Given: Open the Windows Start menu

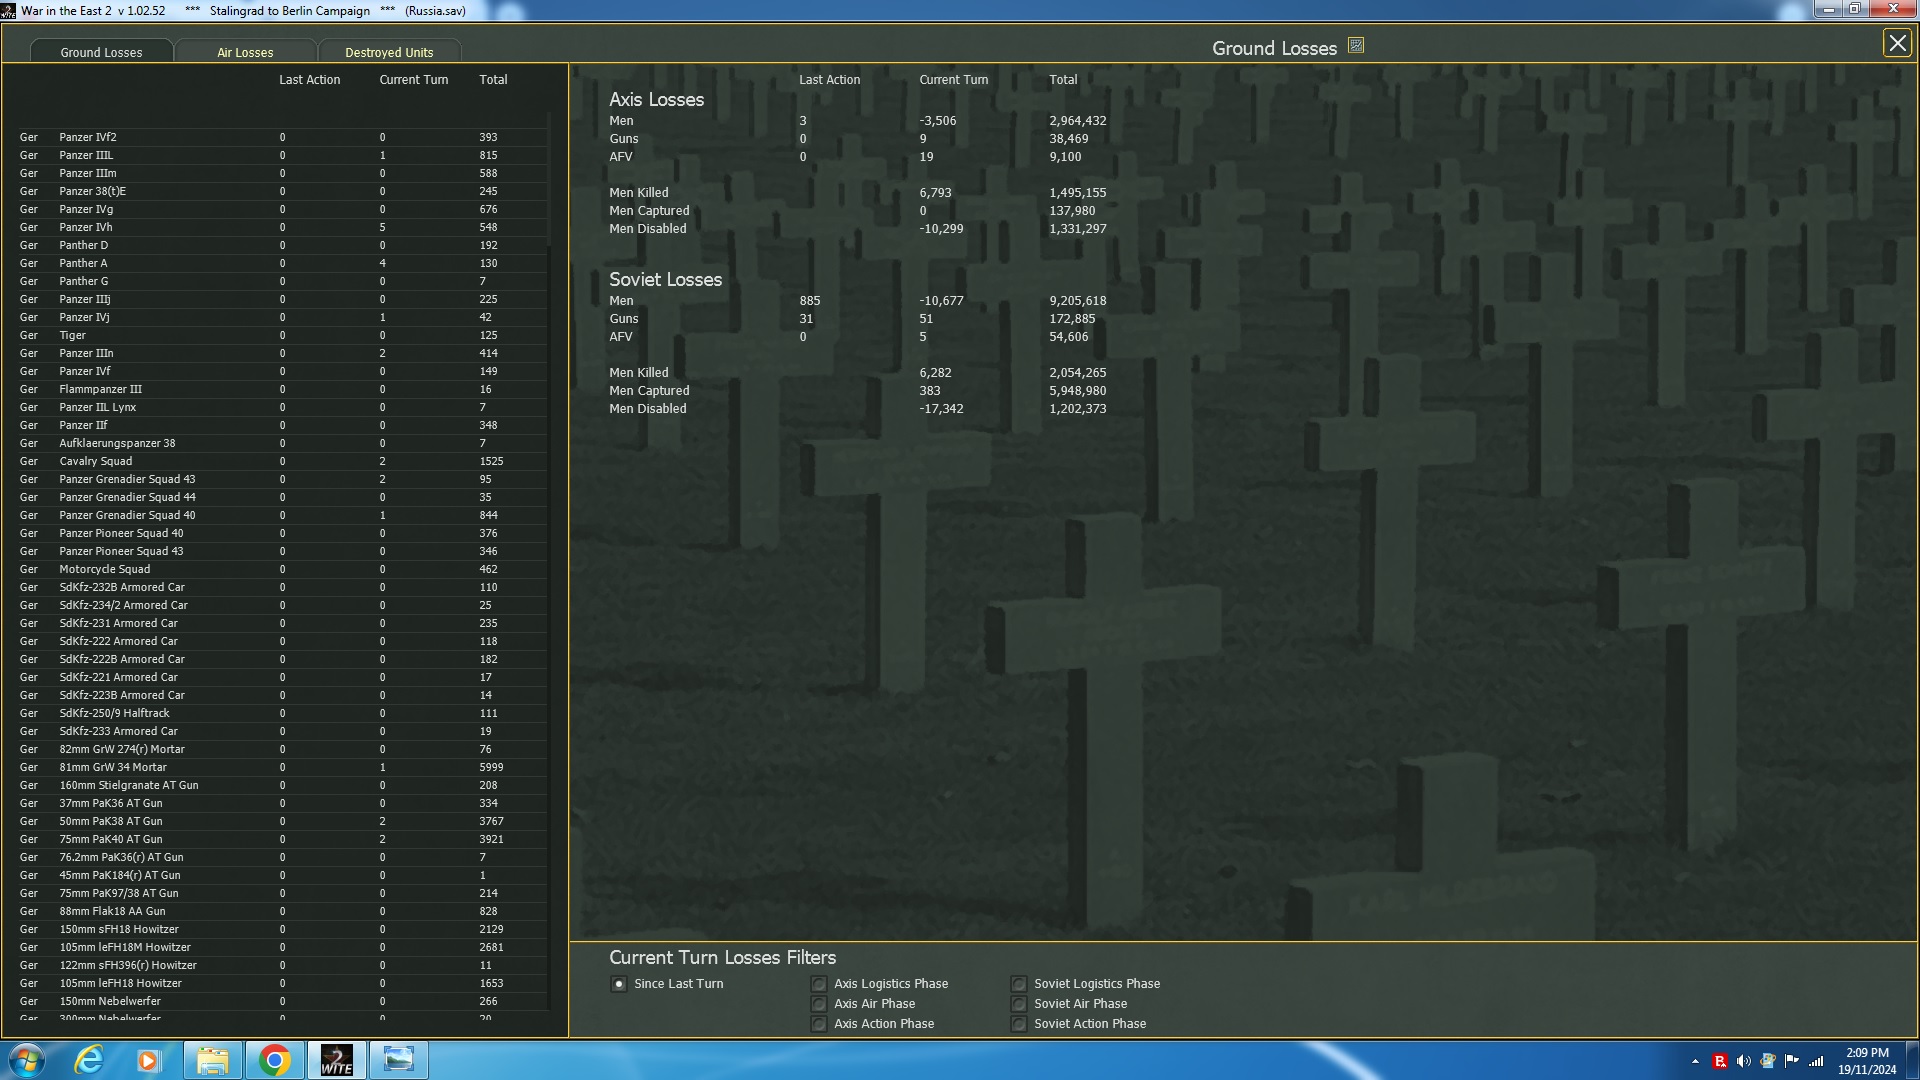Looking at the screenshot, I should point(27,1060).
